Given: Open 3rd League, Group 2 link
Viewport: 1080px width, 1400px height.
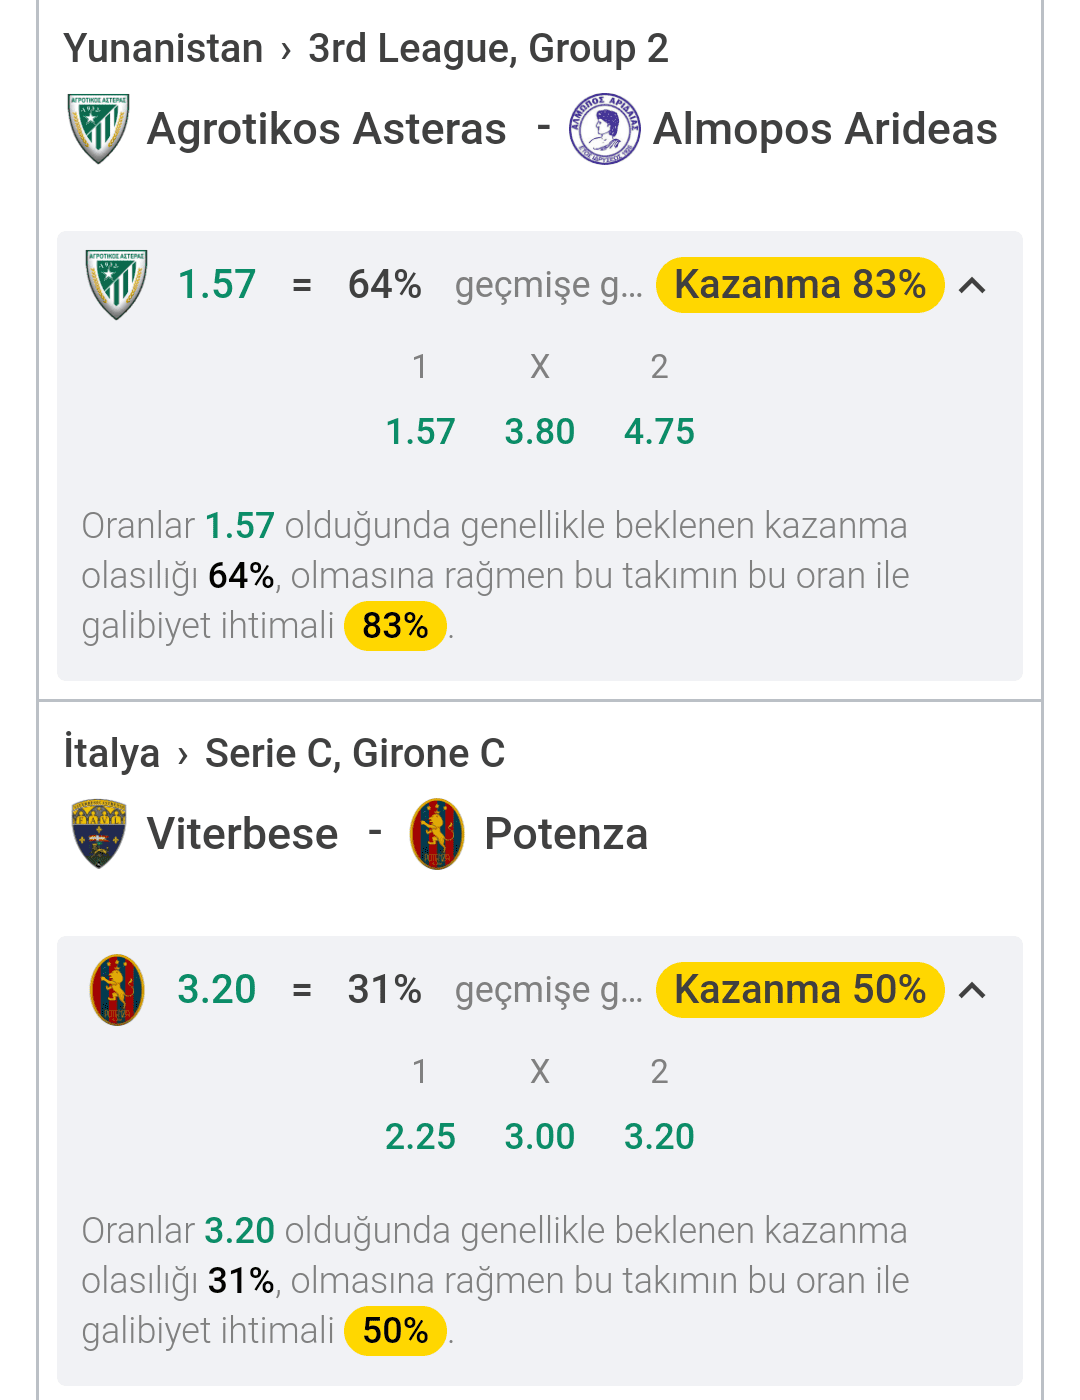Looking at the screenshot, I should coord(488,48).
